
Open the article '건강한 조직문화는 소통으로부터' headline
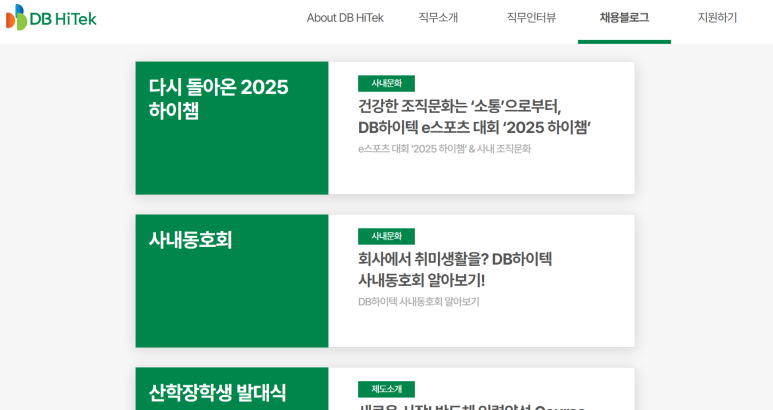(474, 117)
